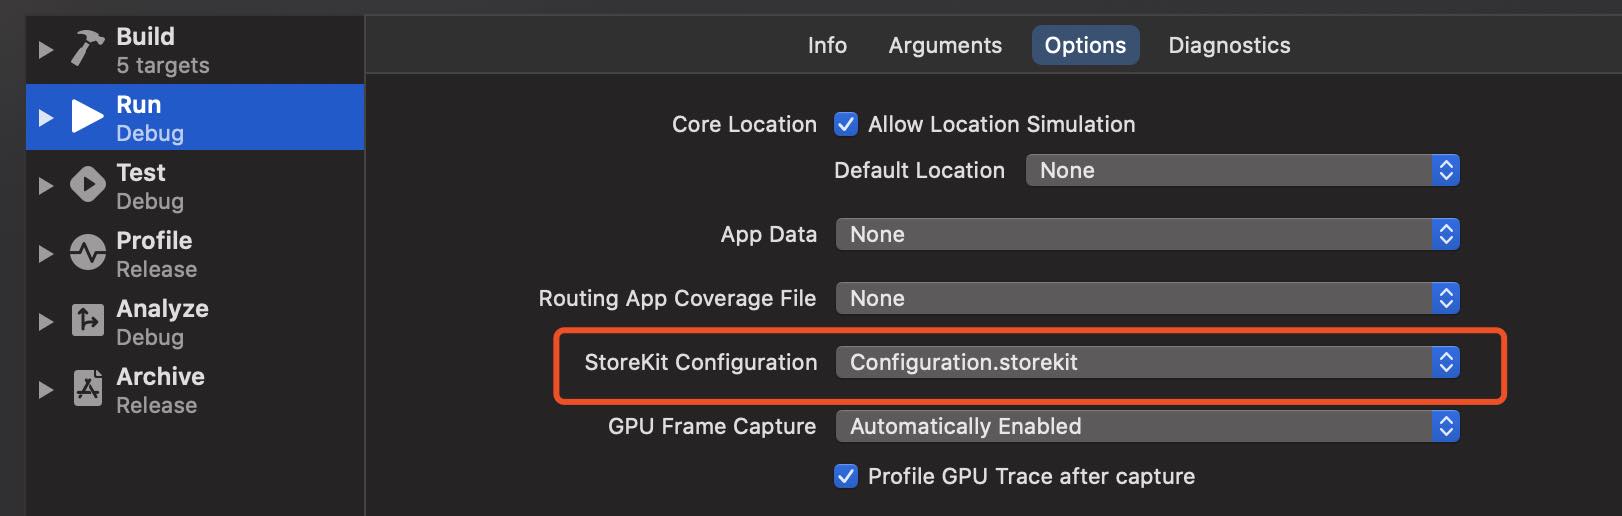Expand the Archive action disclosure triangle
The image size is (1622, 516).
[x=45, y=389]
